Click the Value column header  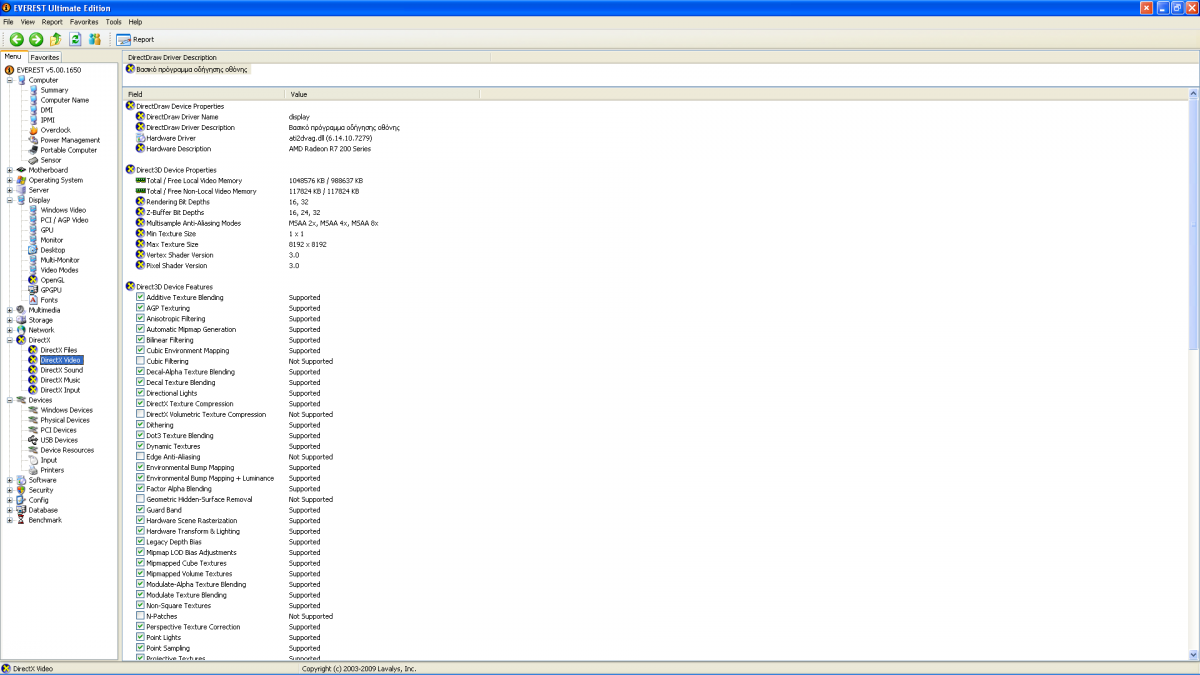point(383,94)
